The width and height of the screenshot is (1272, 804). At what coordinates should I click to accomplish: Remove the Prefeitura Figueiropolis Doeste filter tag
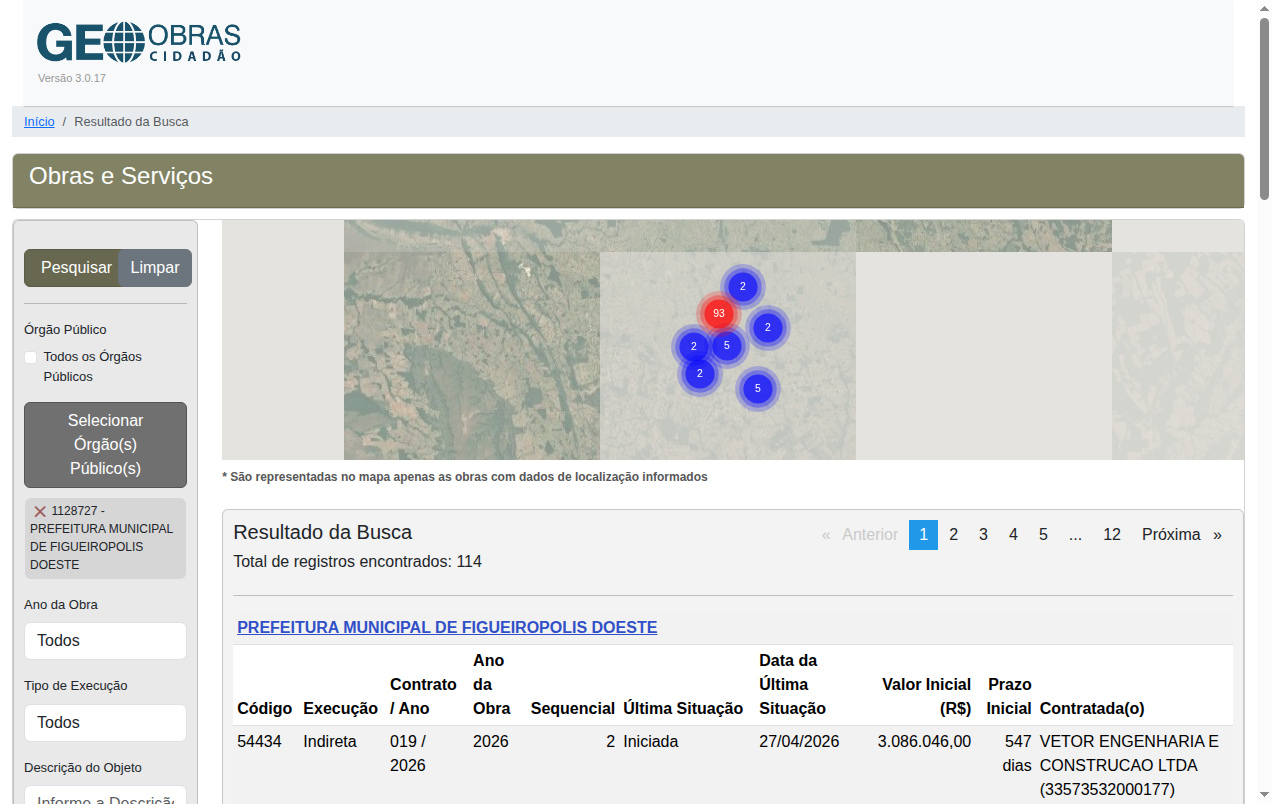point(40,511)
